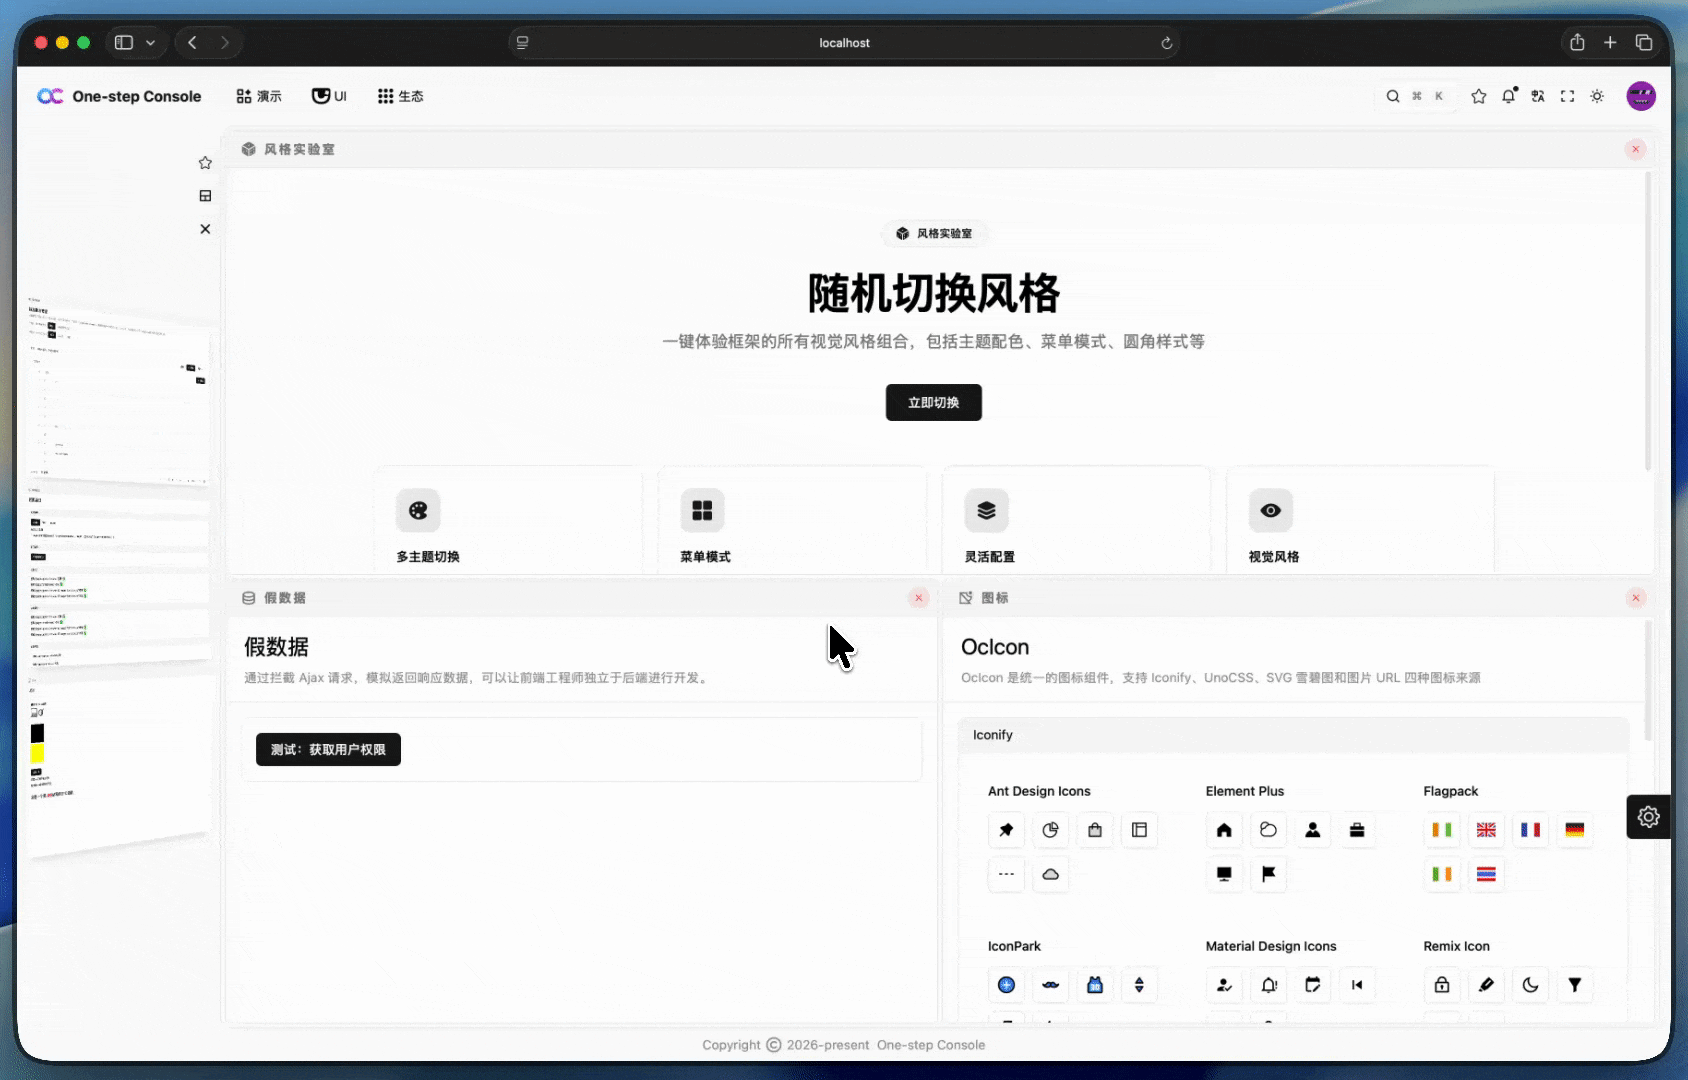The height and width of the screenshot is (1080, 1688).
Task: Select the 多主题切换 card
Action: coord(509,520)
